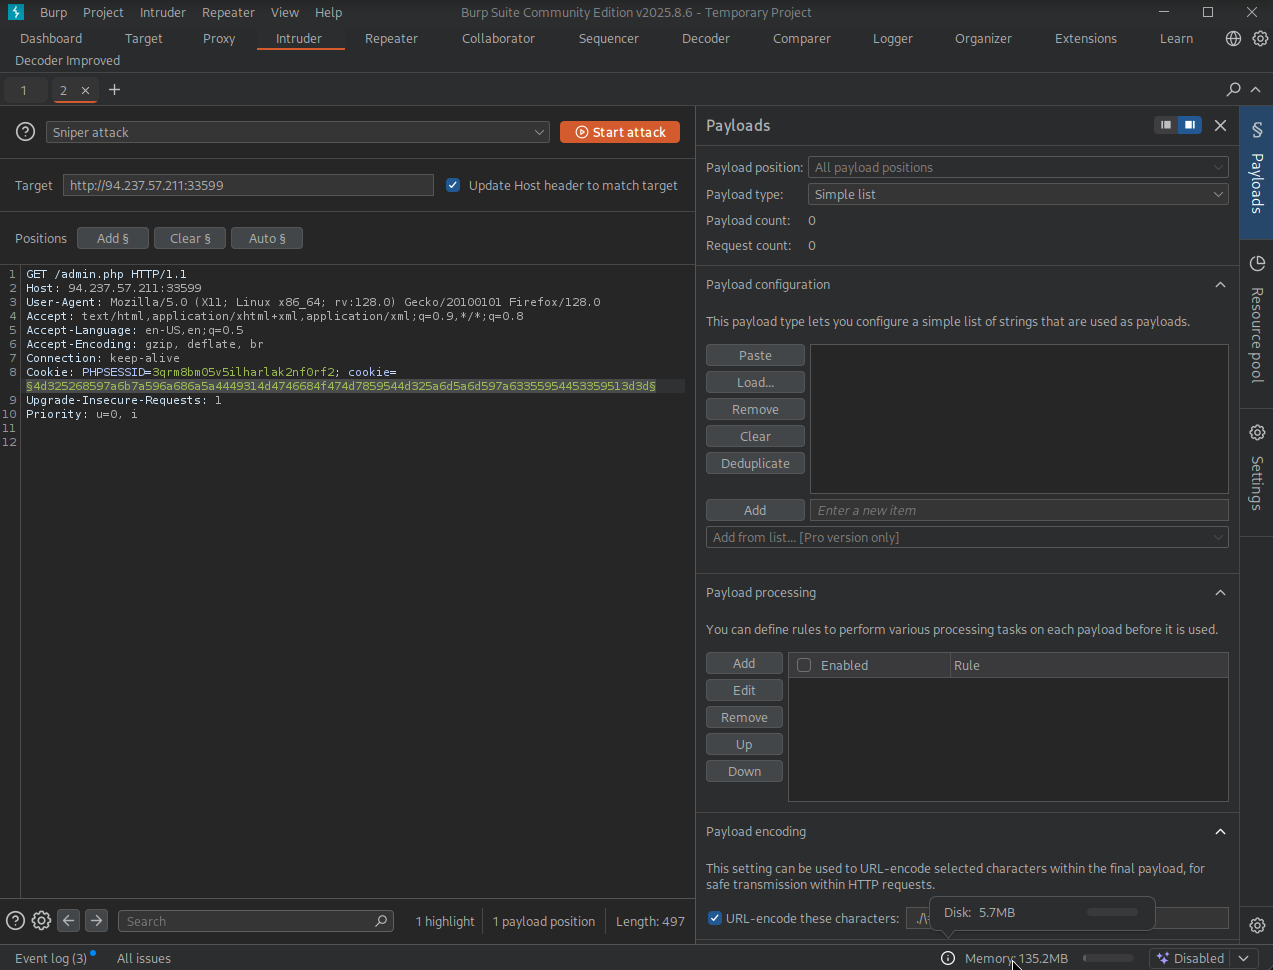Viewport: 1273px width, 970px height.
Task: Open the Payload type Simple list dropdown
Action: 1018,194
